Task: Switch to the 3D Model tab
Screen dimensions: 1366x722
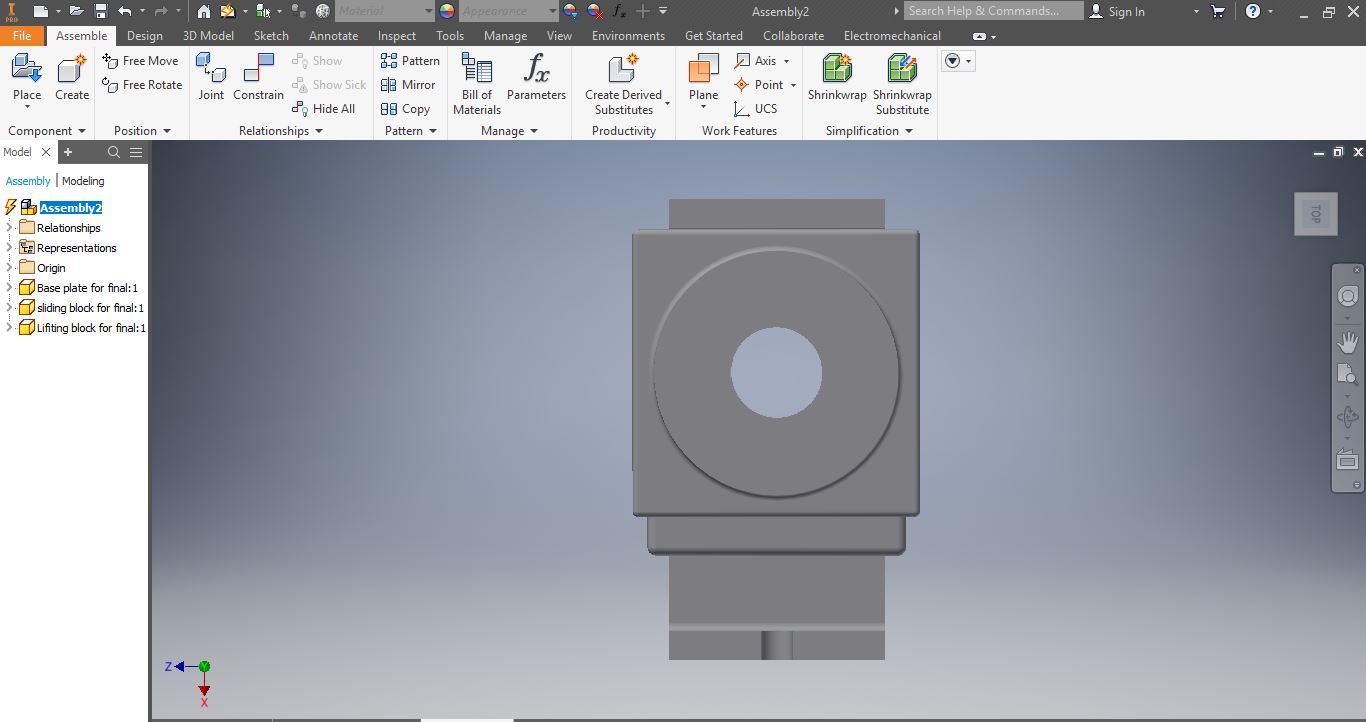Action: pos(208,35)
